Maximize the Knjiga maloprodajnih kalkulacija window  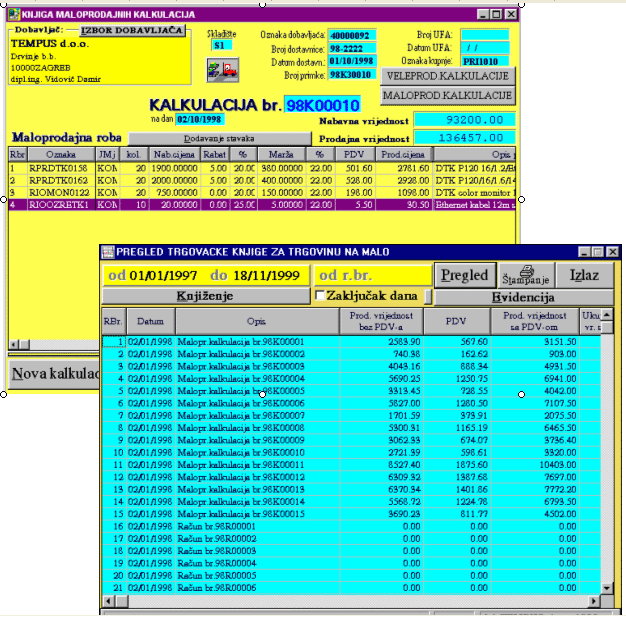[494, 15]
